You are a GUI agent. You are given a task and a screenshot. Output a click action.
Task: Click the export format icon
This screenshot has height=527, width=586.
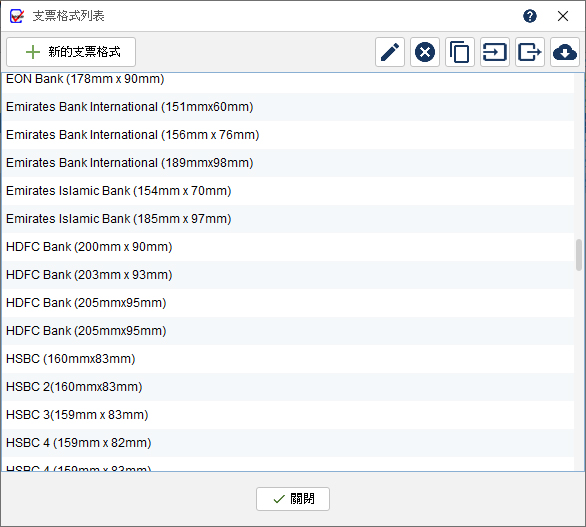click(x=530, y=52)
